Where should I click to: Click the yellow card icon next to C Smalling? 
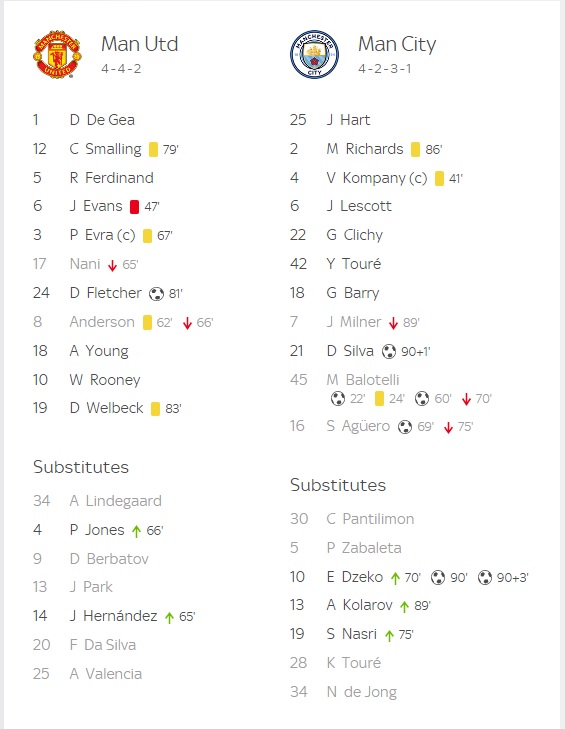point(153,150)
